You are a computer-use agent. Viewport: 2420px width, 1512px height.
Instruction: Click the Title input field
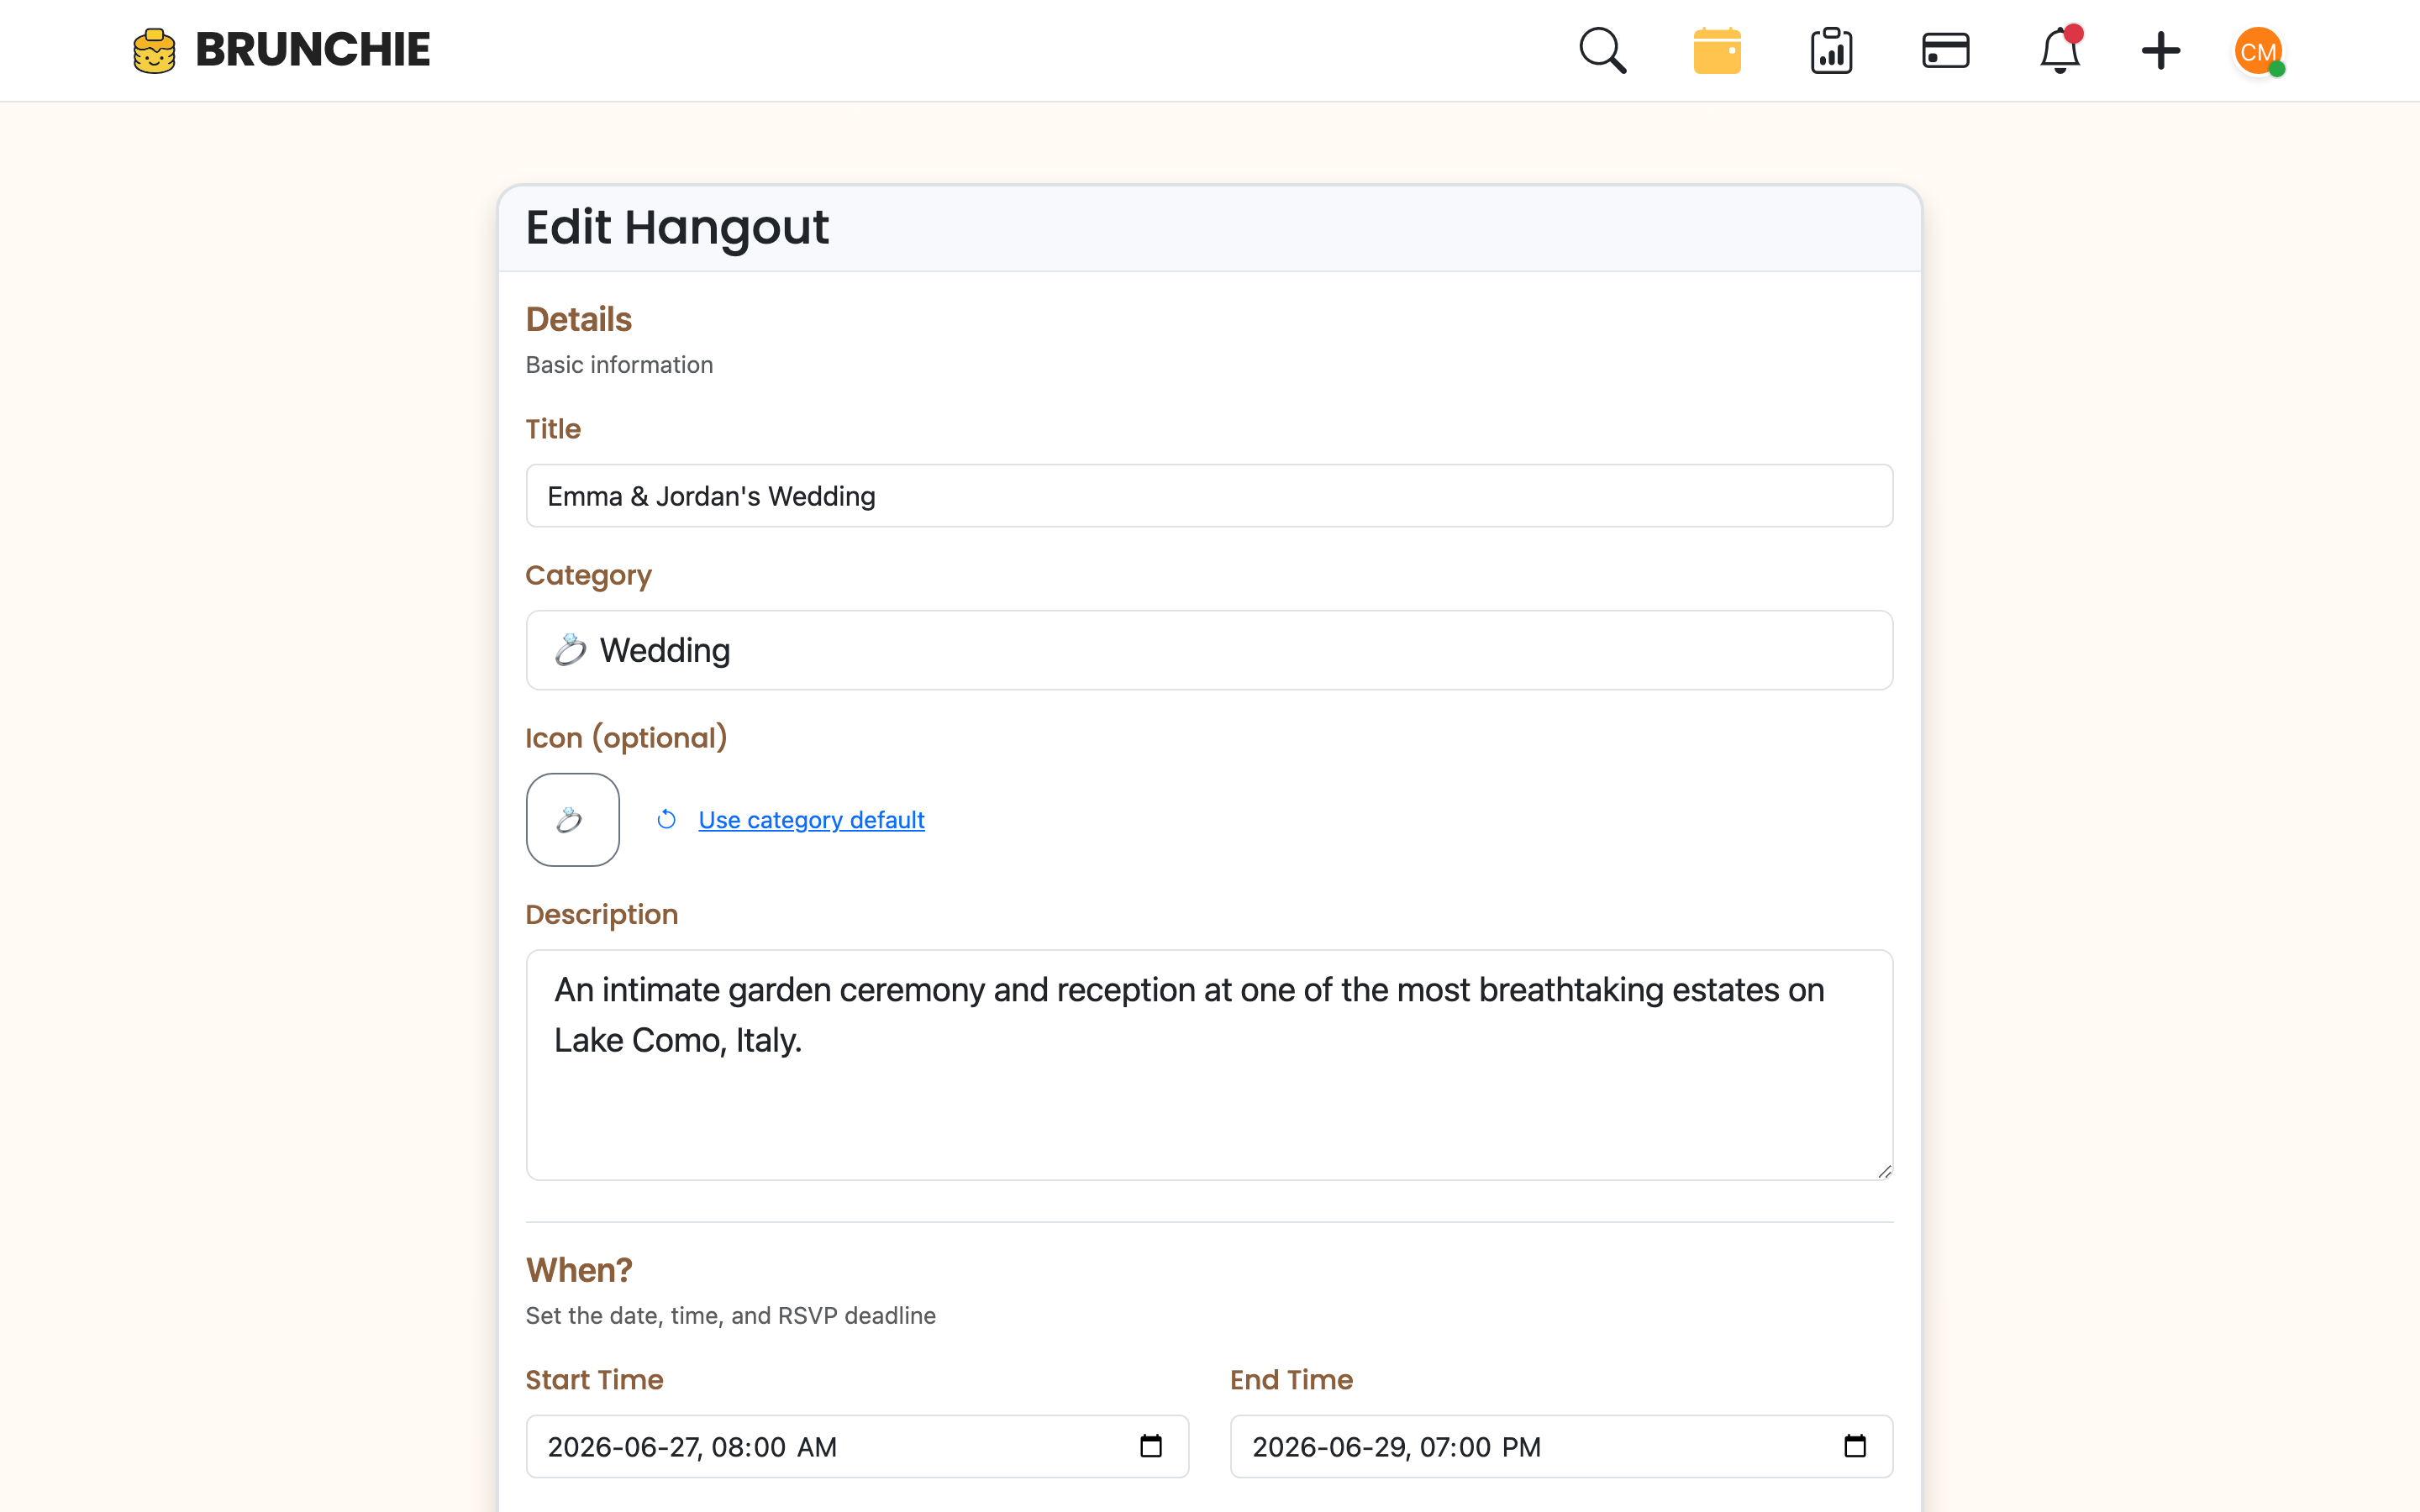pyautogui.click(x=1209, y=496)
